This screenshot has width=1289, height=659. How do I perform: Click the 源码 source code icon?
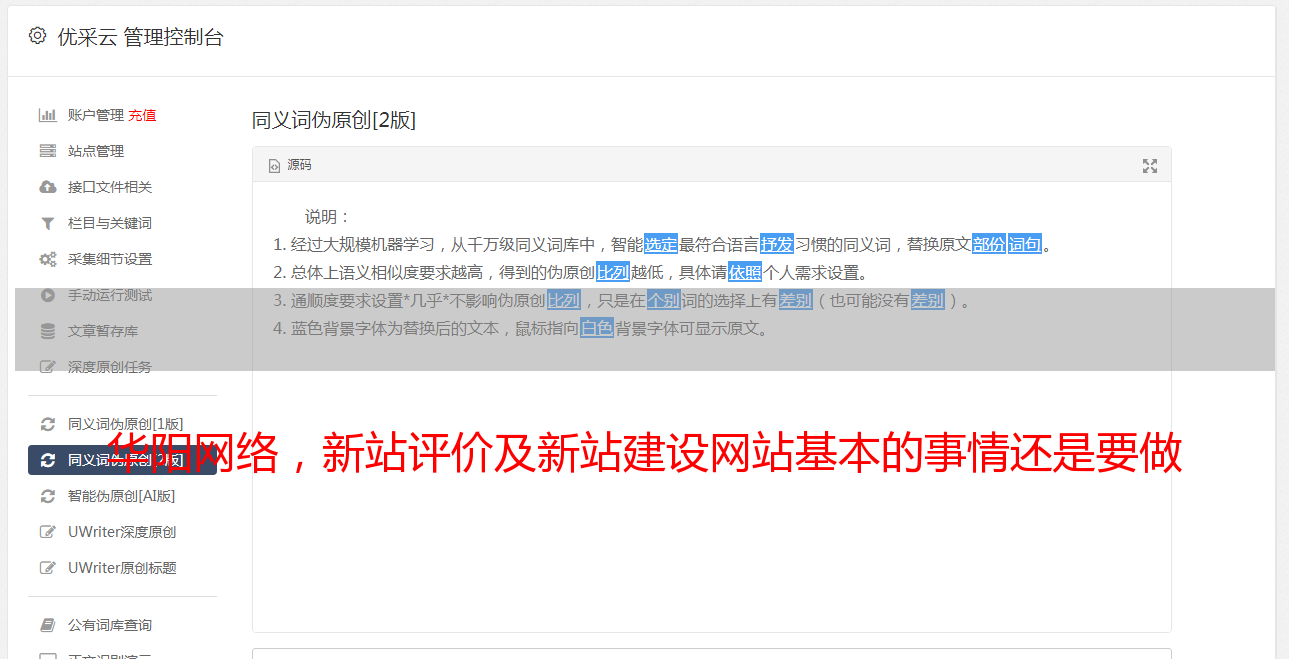pyautogui.click(x=274, y=166)
